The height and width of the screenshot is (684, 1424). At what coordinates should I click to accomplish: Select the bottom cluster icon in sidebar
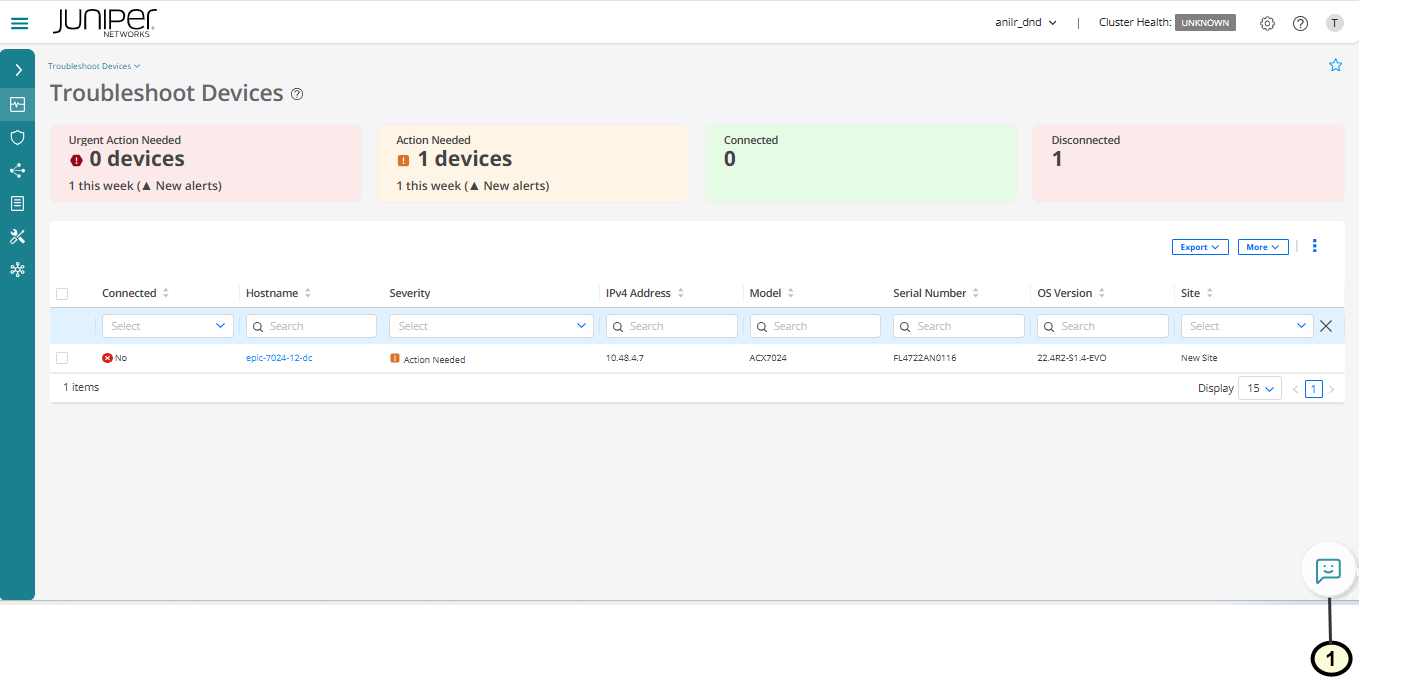[x=18, y=269]
